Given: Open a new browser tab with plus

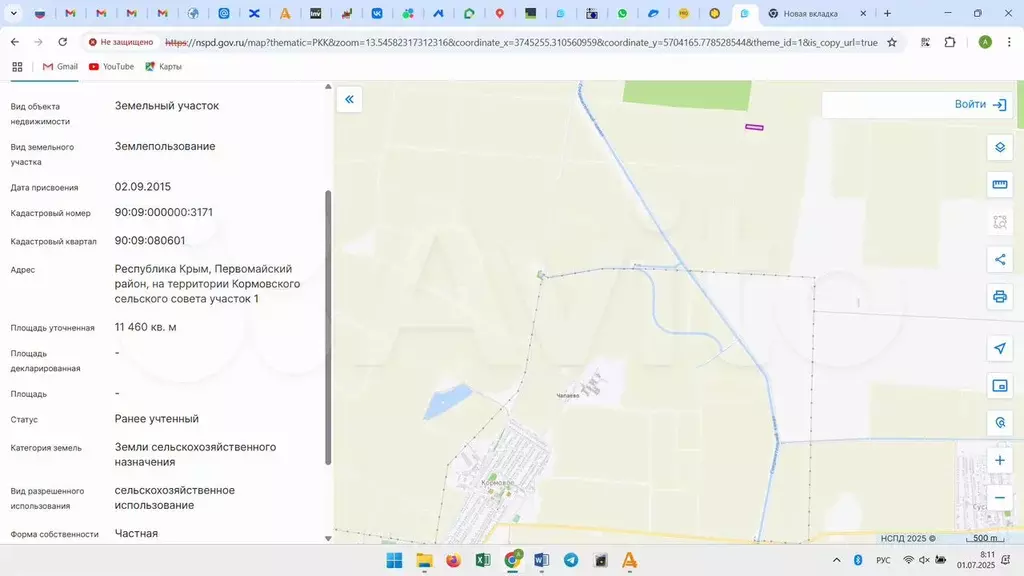Looking at the screenshot, I should click(x=887, y=13).
